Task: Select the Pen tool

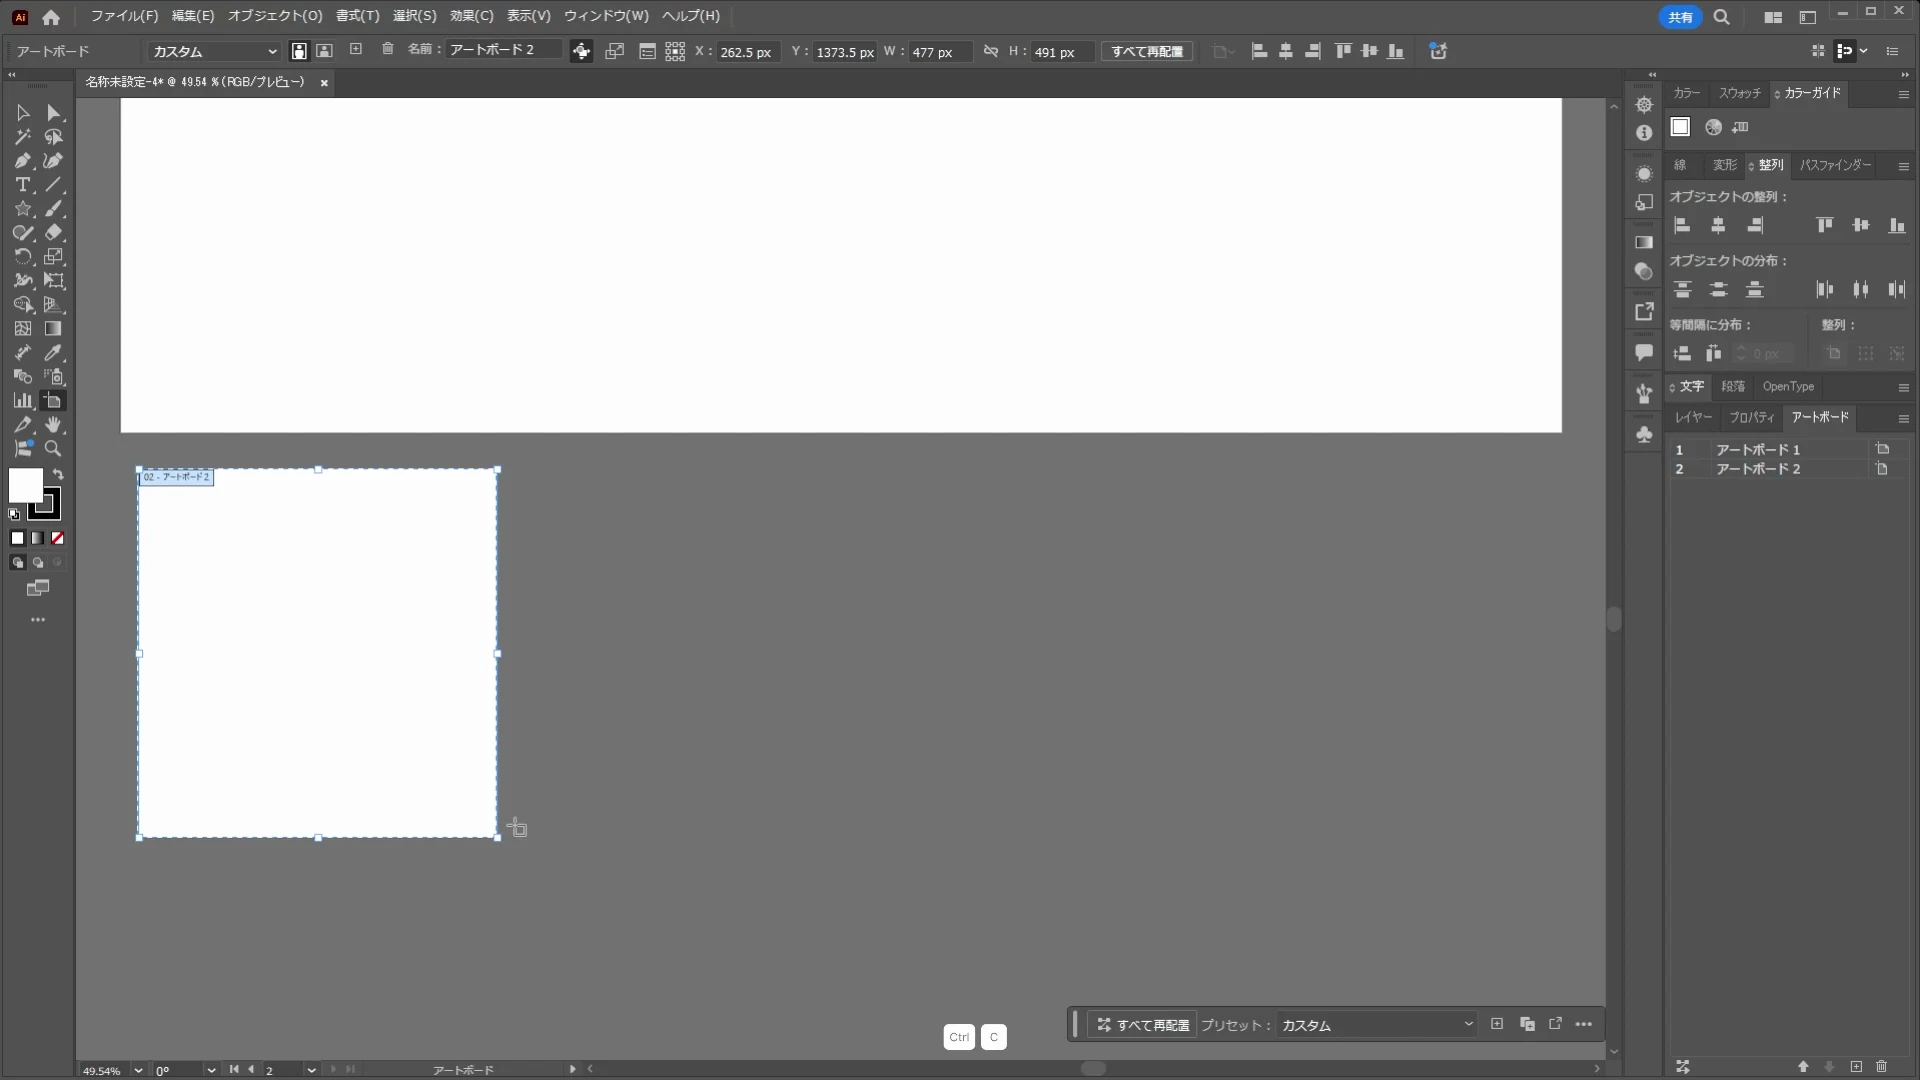Action: click(x=22, y=161)
